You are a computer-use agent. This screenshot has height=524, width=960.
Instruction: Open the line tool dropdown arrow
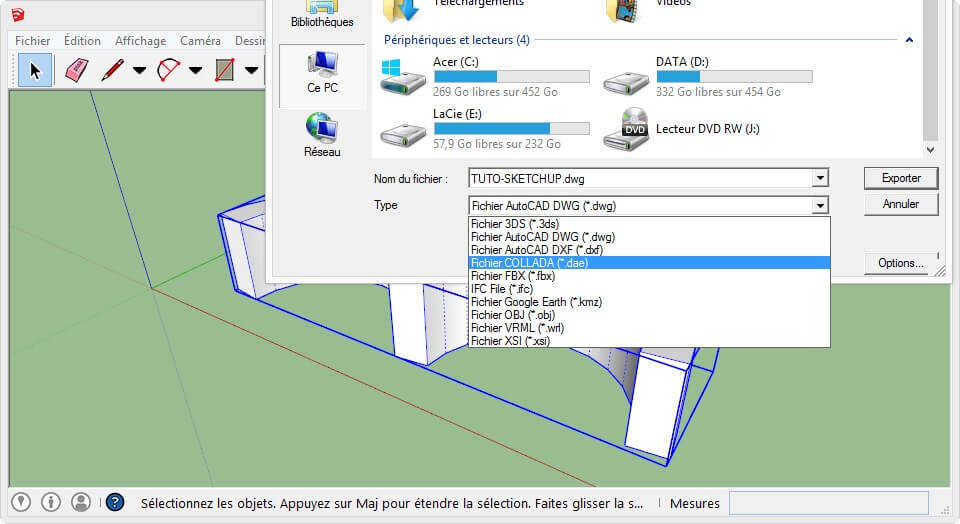pos(140,70)
